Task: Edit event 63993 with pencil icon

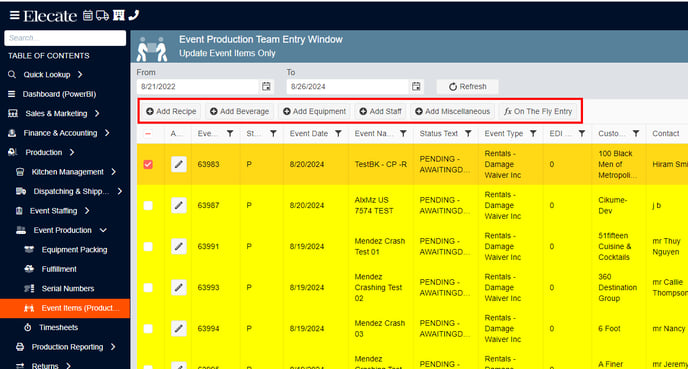Action: [179, 288]
